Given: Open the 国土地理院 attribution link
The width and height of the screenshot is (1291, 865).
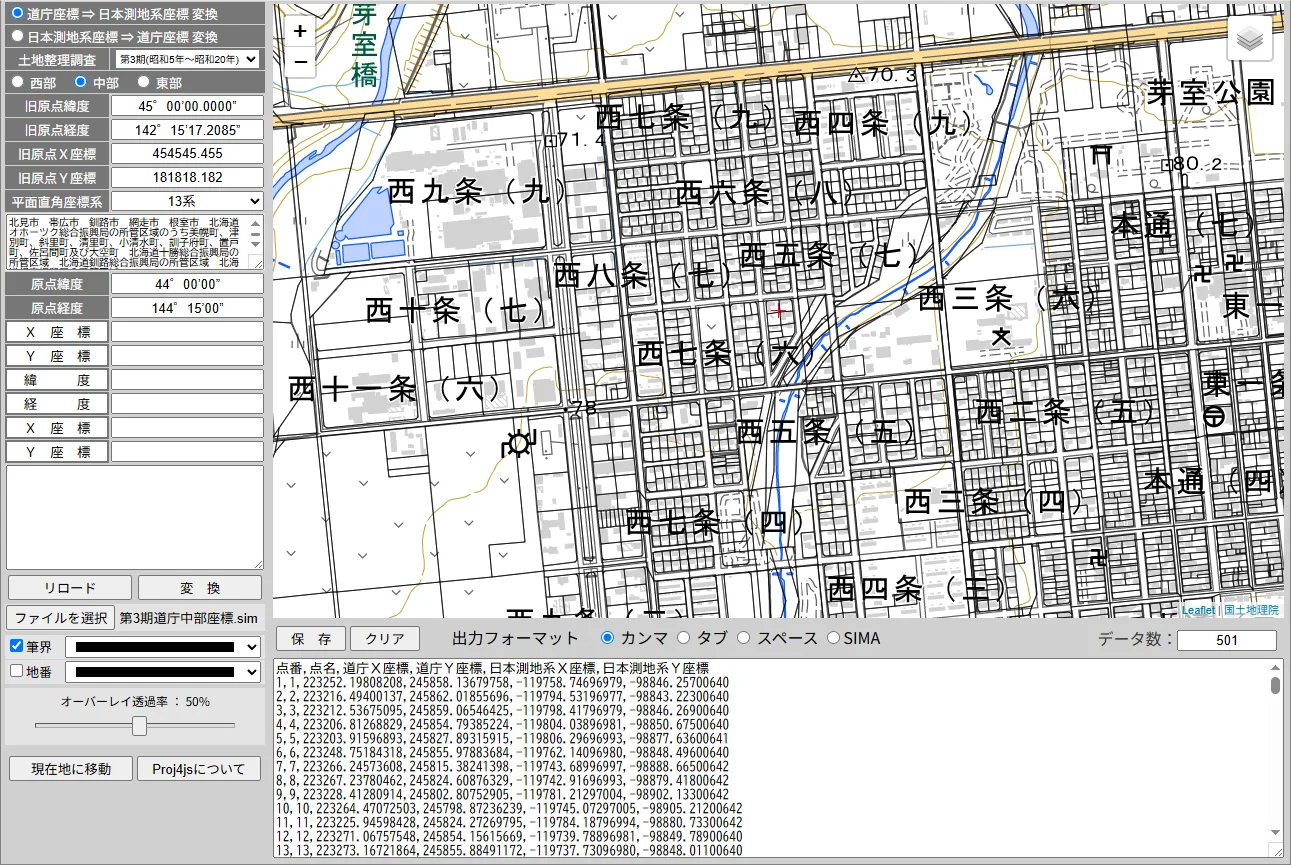Looking at the screenshot, I should tap(1251, 610).
